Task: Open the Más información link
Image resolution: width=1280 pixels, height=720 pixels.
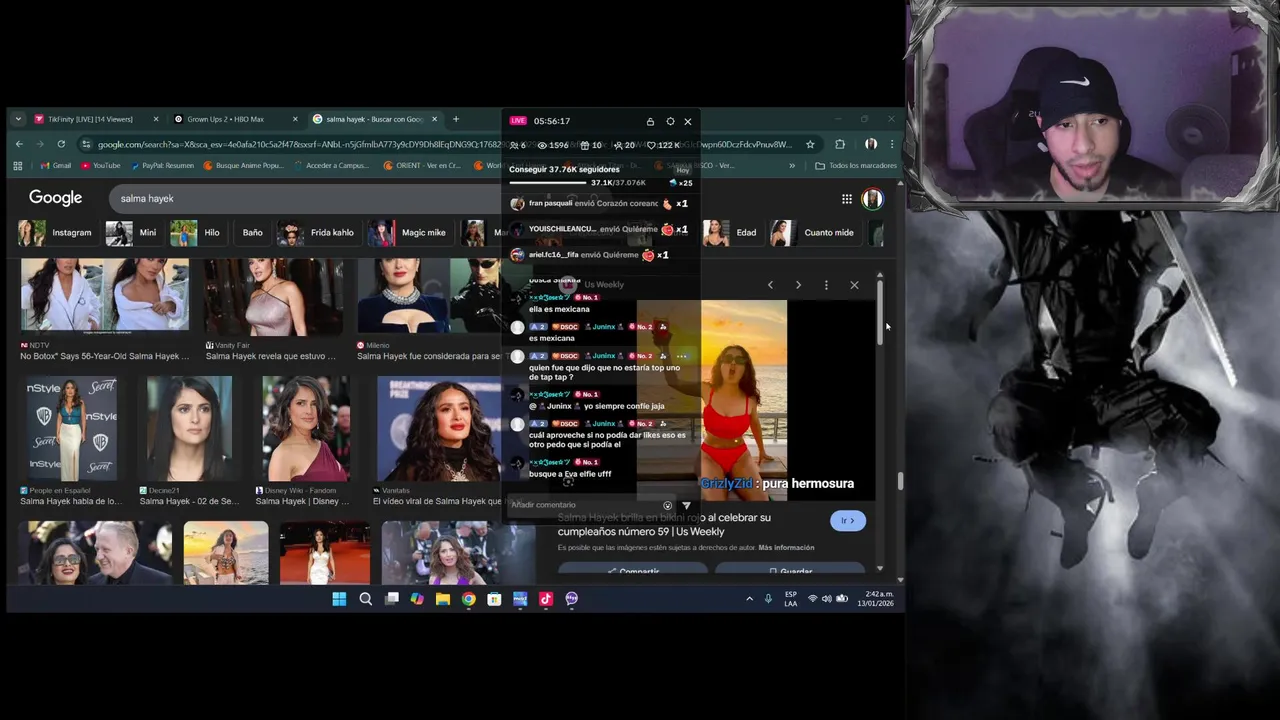Action: click(x=786, y=548)
